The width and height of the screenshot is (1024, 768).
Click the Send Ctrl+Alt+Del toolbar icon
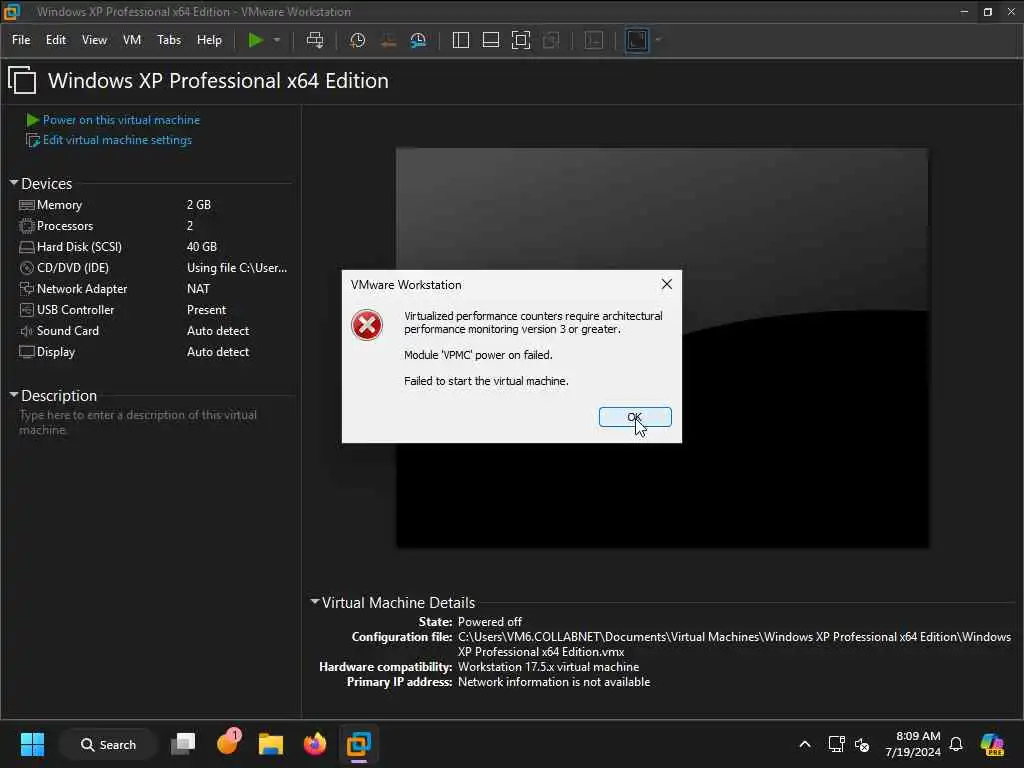pos(315,40)
